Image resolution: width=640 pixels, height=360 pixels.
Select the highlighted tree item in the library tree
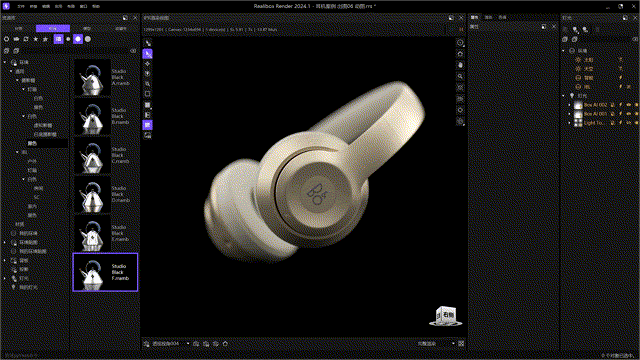click(x=33, y=143)
